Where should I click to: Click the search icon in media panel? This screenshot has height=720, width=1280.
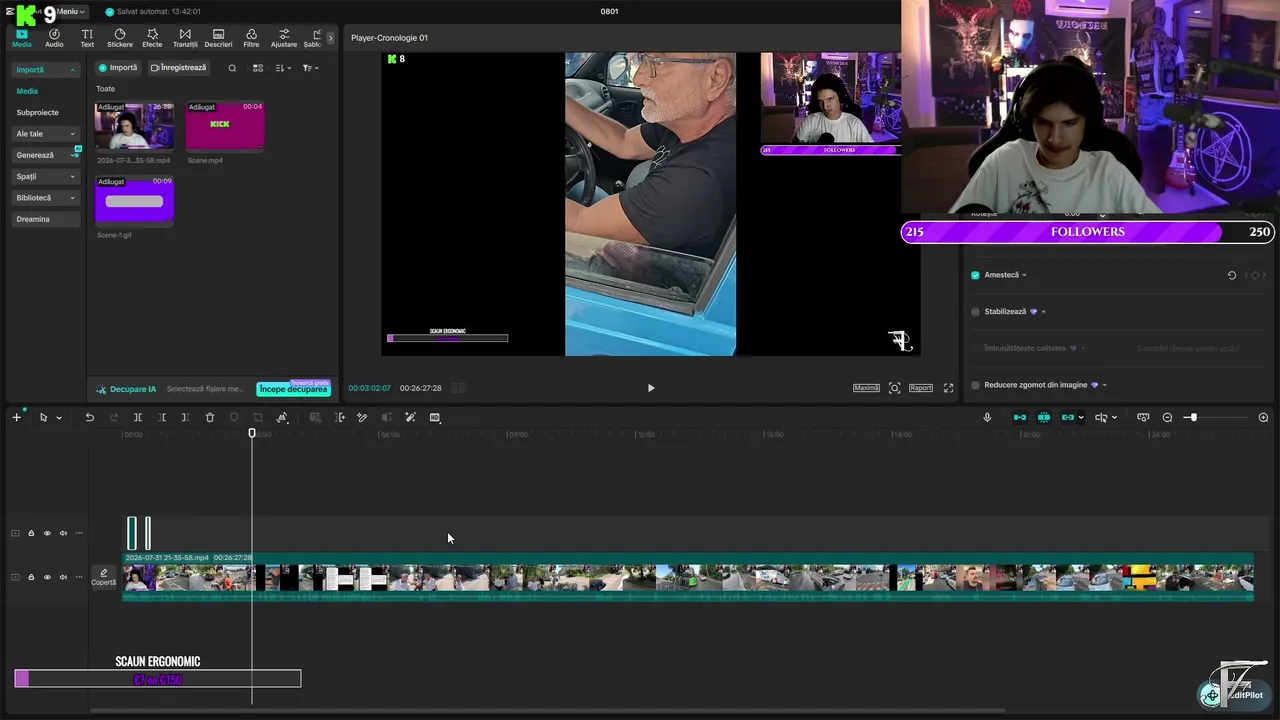click(232, 68)
